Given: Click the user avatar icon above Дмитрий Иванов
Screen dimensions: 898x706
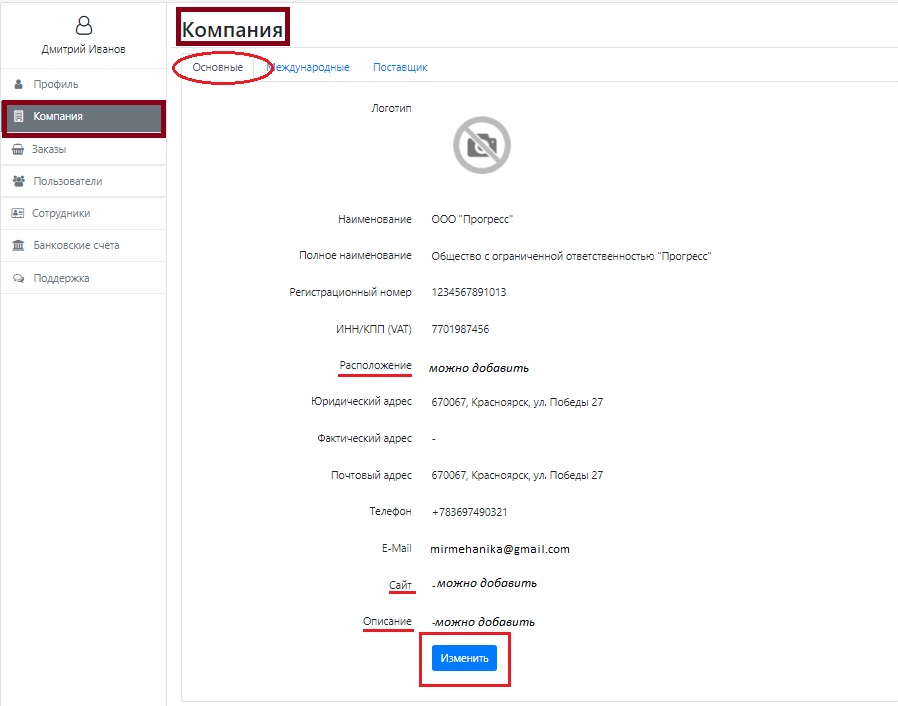Looking at the screenshot, I should tap(84, 26).
